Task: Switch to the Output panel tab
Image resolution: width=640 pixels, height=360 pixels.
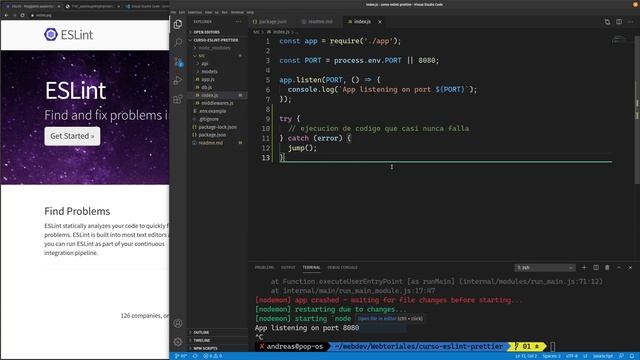Action: [288, 267]
